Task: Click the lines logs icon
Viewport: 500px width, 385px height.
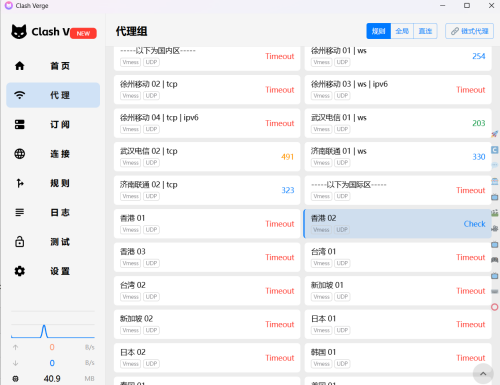Action: (x=20, y=212)
